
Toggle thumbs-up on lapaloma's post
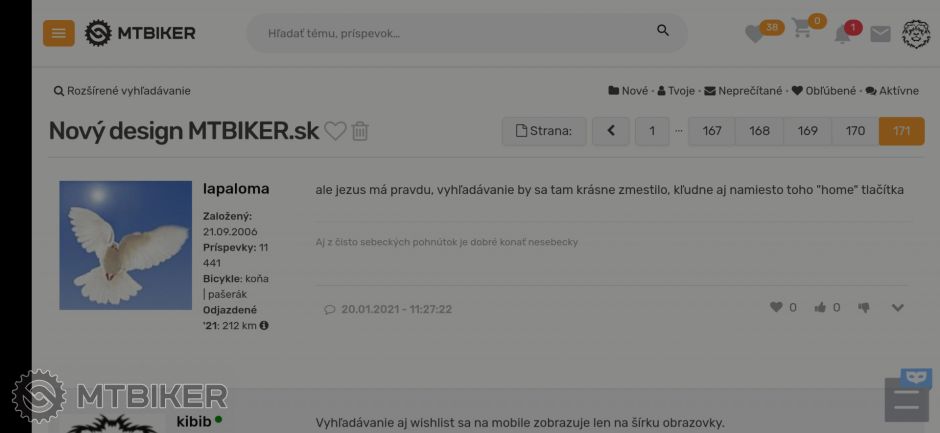(820, 308)
